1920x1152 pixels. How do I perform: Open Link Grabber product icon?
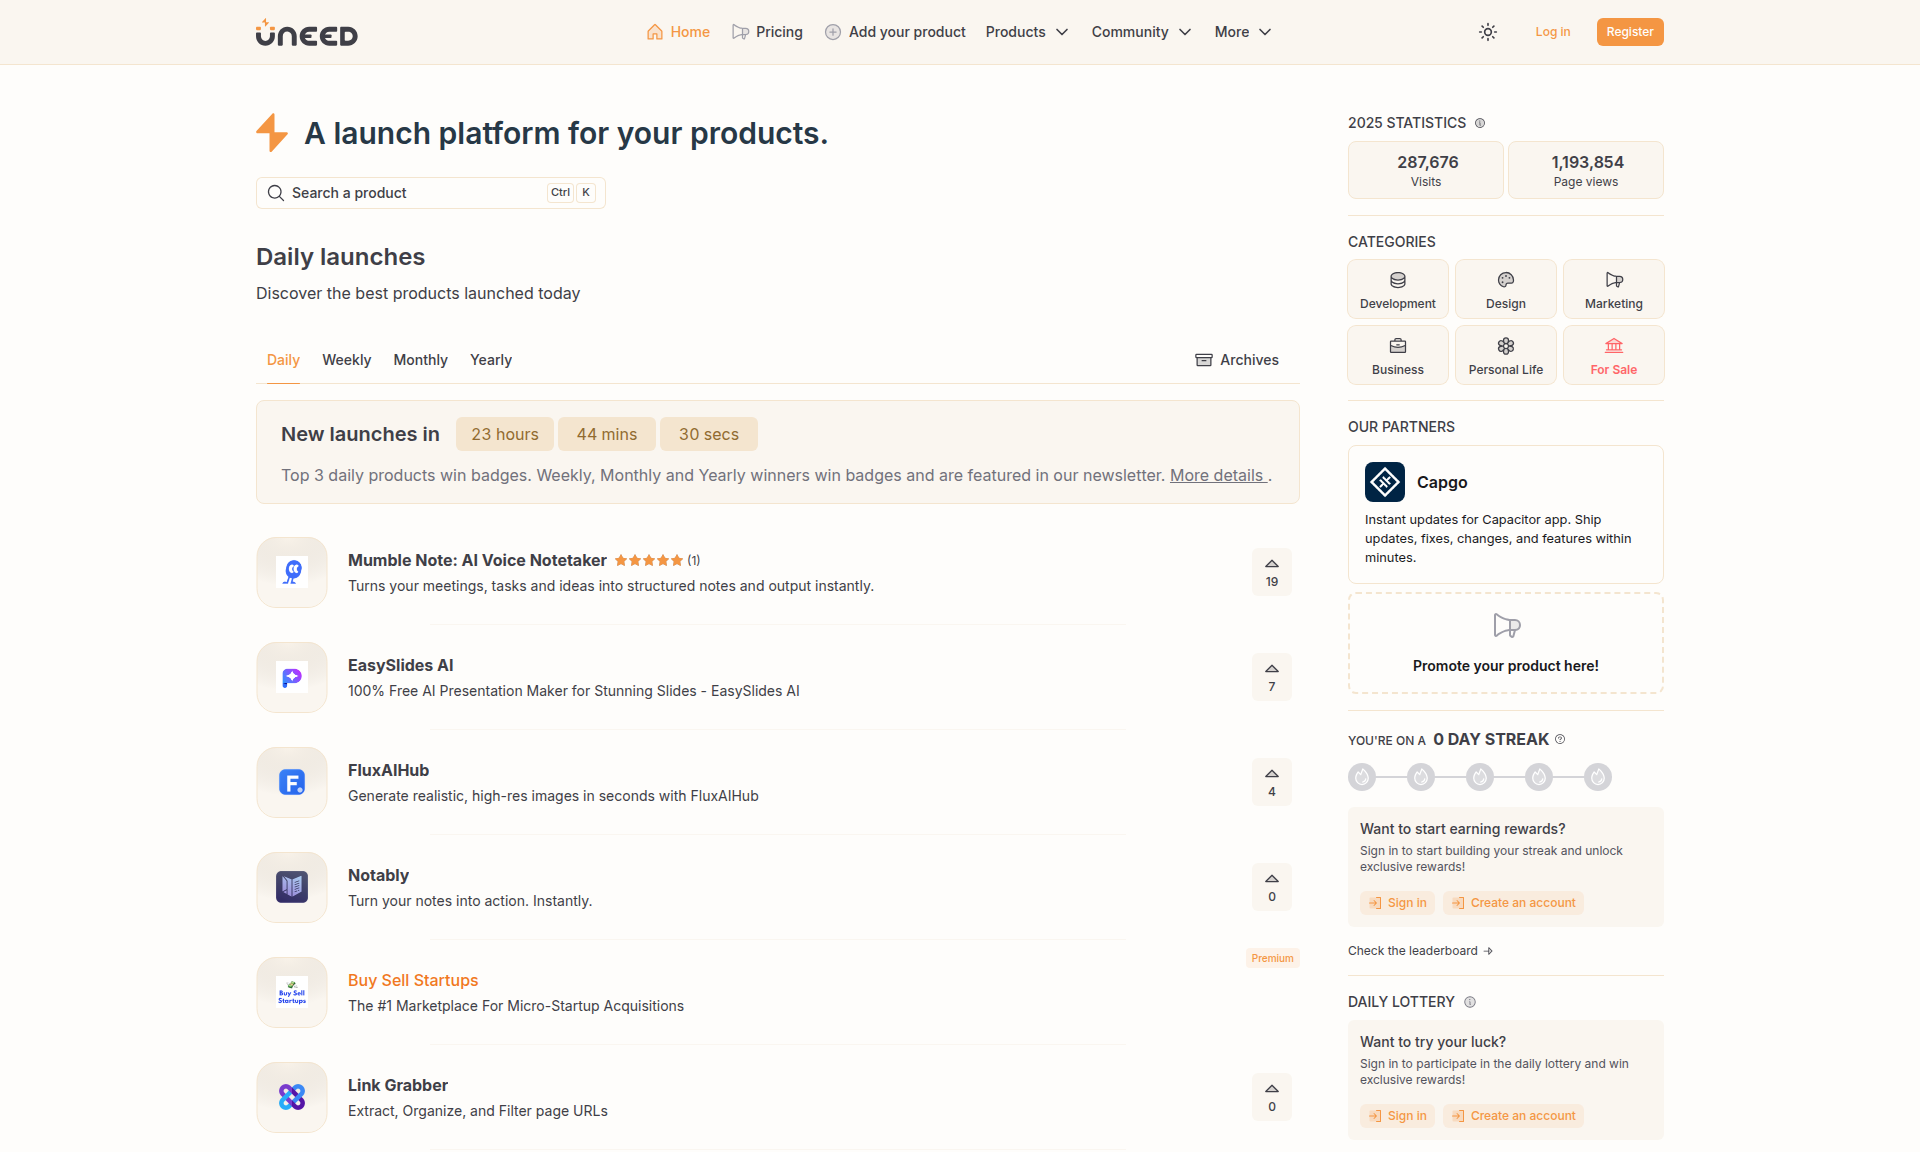[x=292, y=1097]
